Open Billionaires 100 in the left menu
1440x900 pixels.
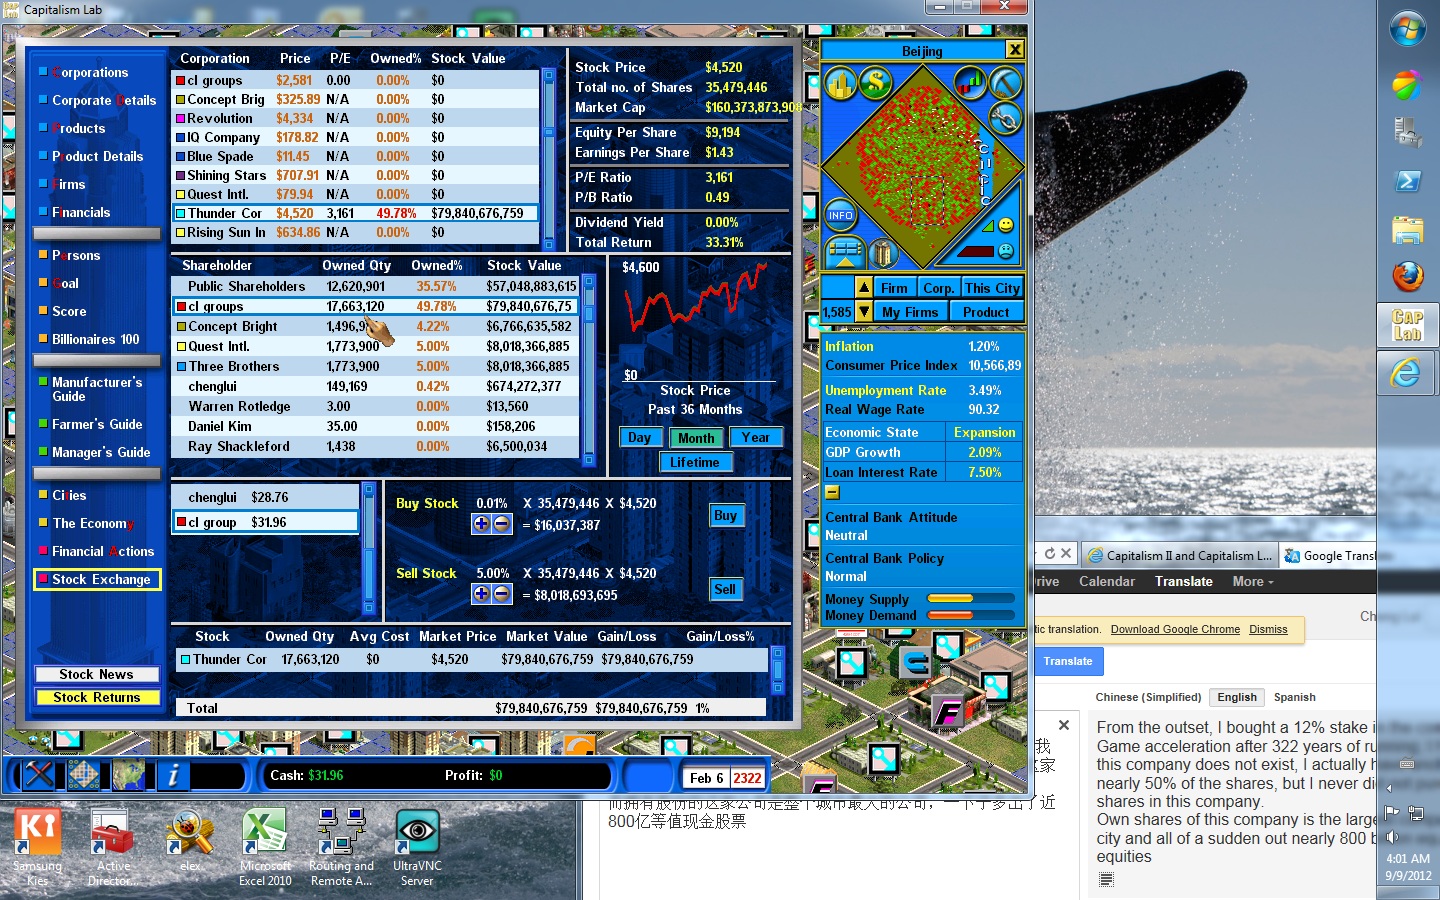coord(96,339)
